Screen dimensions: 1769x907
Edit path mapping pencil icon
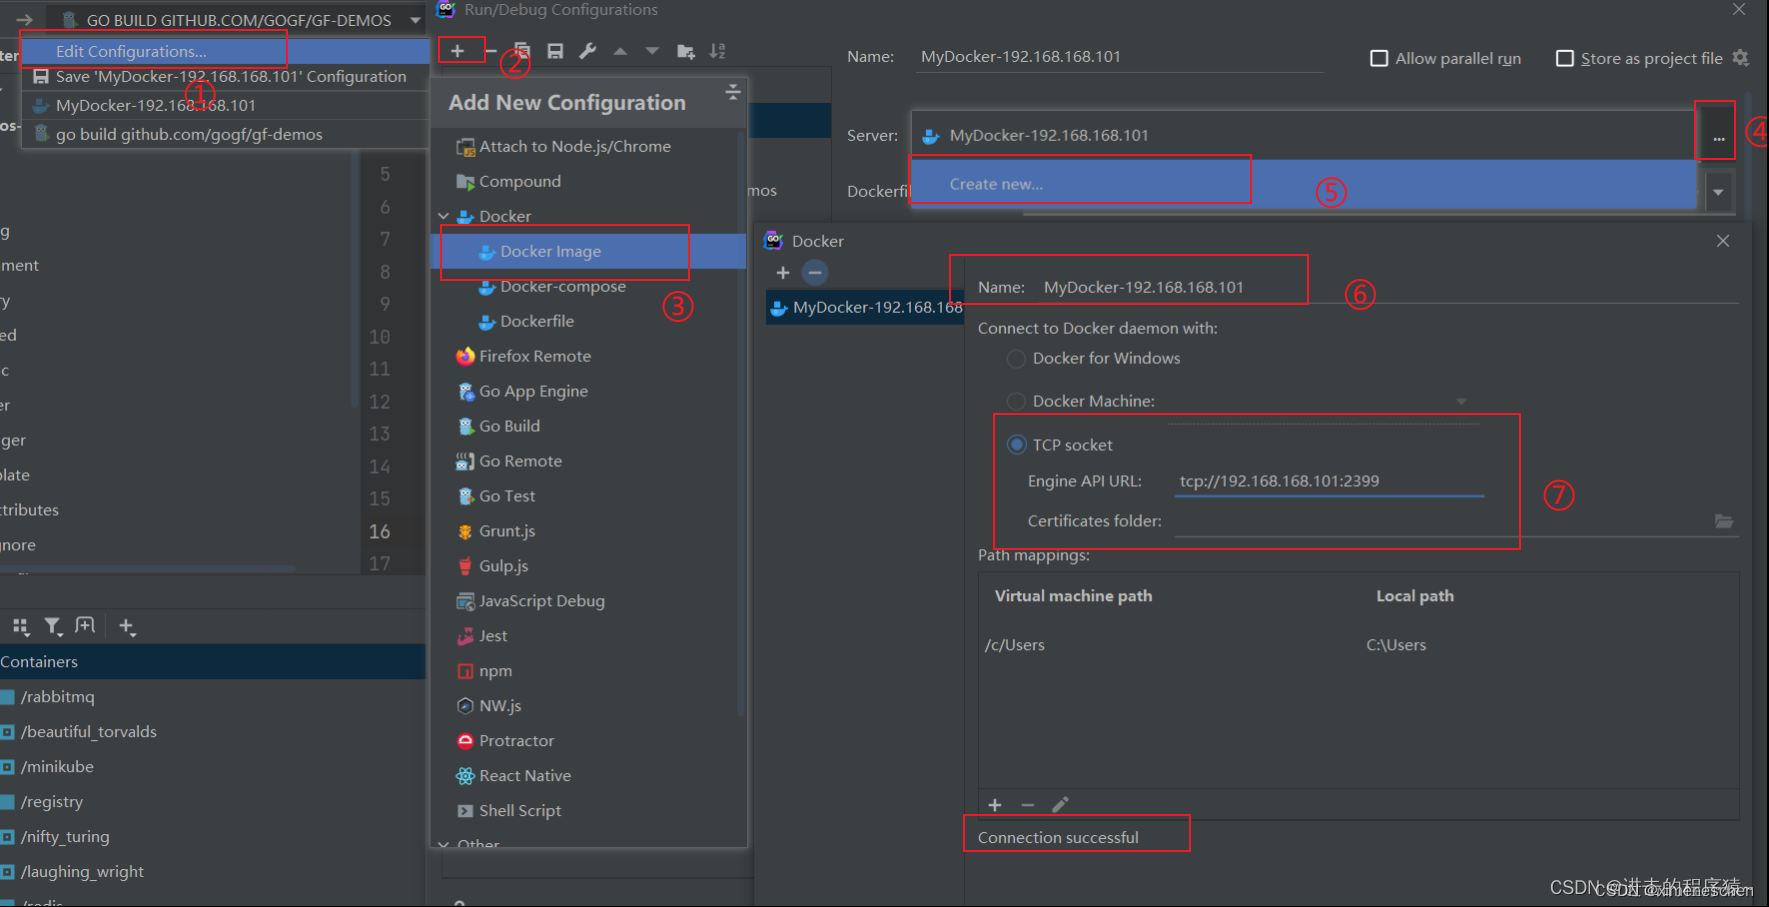pyautogui.click(x=1060, y=805)
